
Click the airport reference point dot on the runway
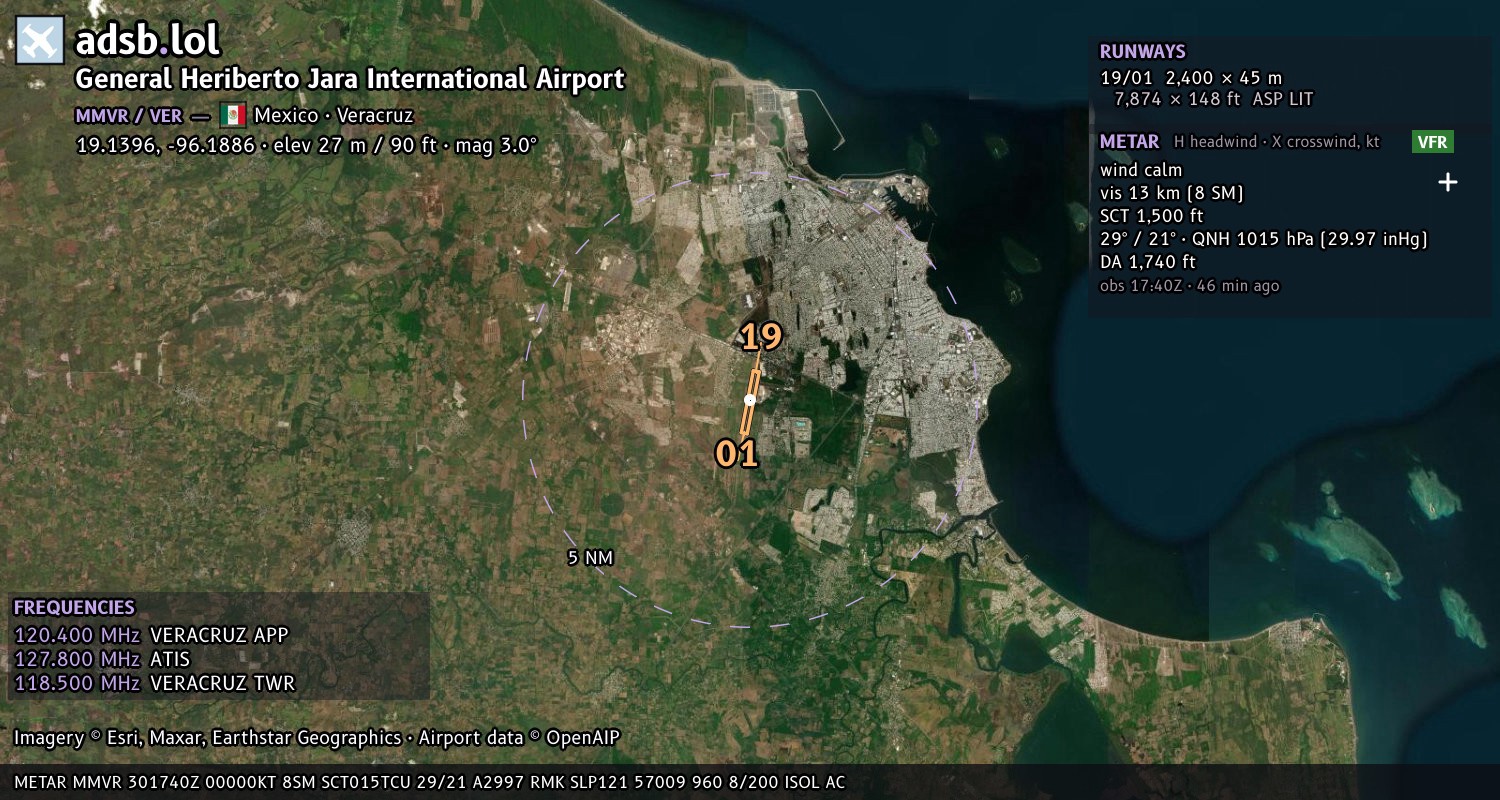pyautogui.click(x=749, y=400)
